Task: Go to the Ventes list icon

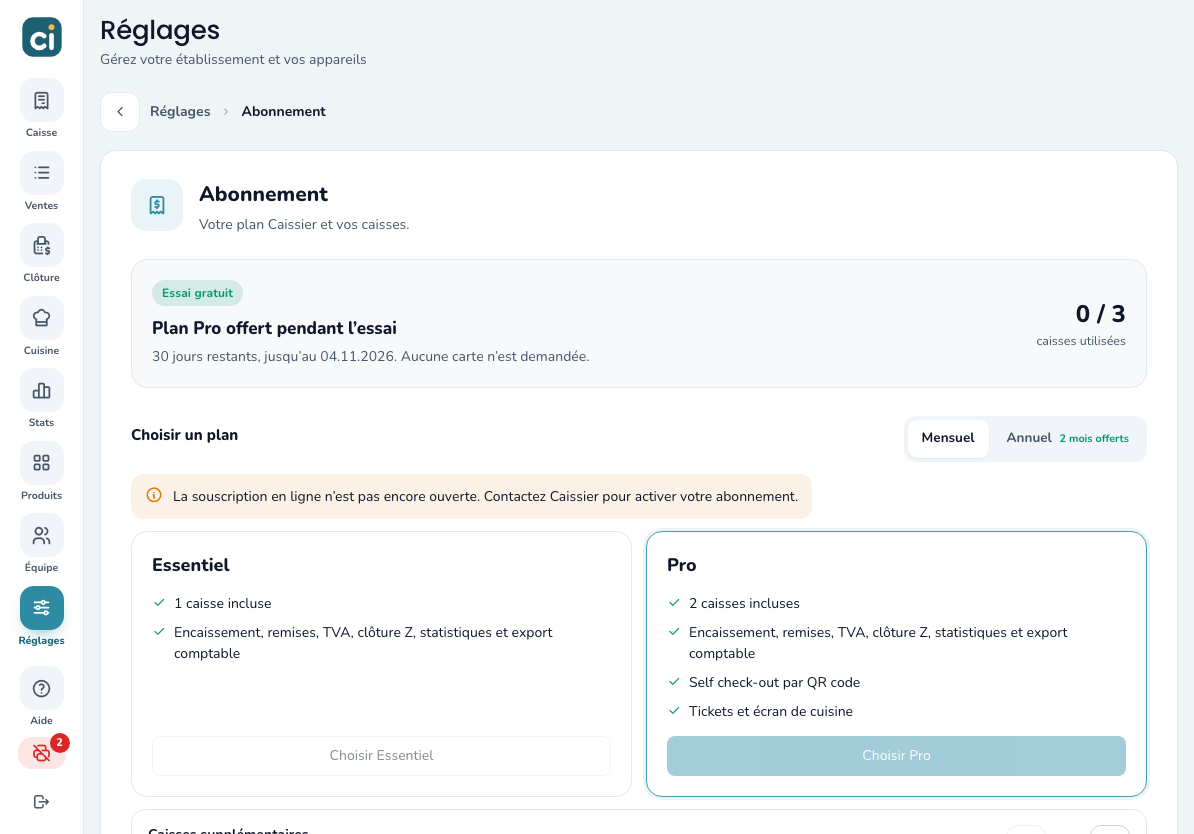Action: 42,173
